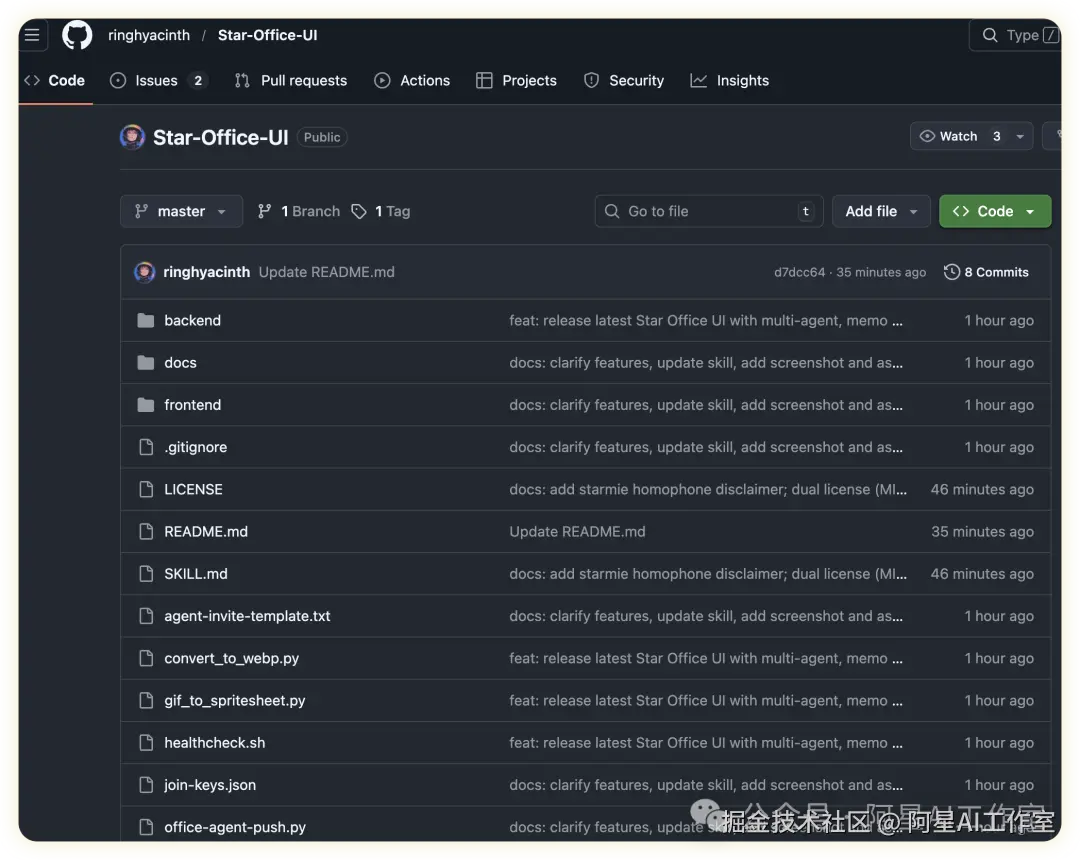
Task: Open the backend folder
Action: (x=192, y=320)
